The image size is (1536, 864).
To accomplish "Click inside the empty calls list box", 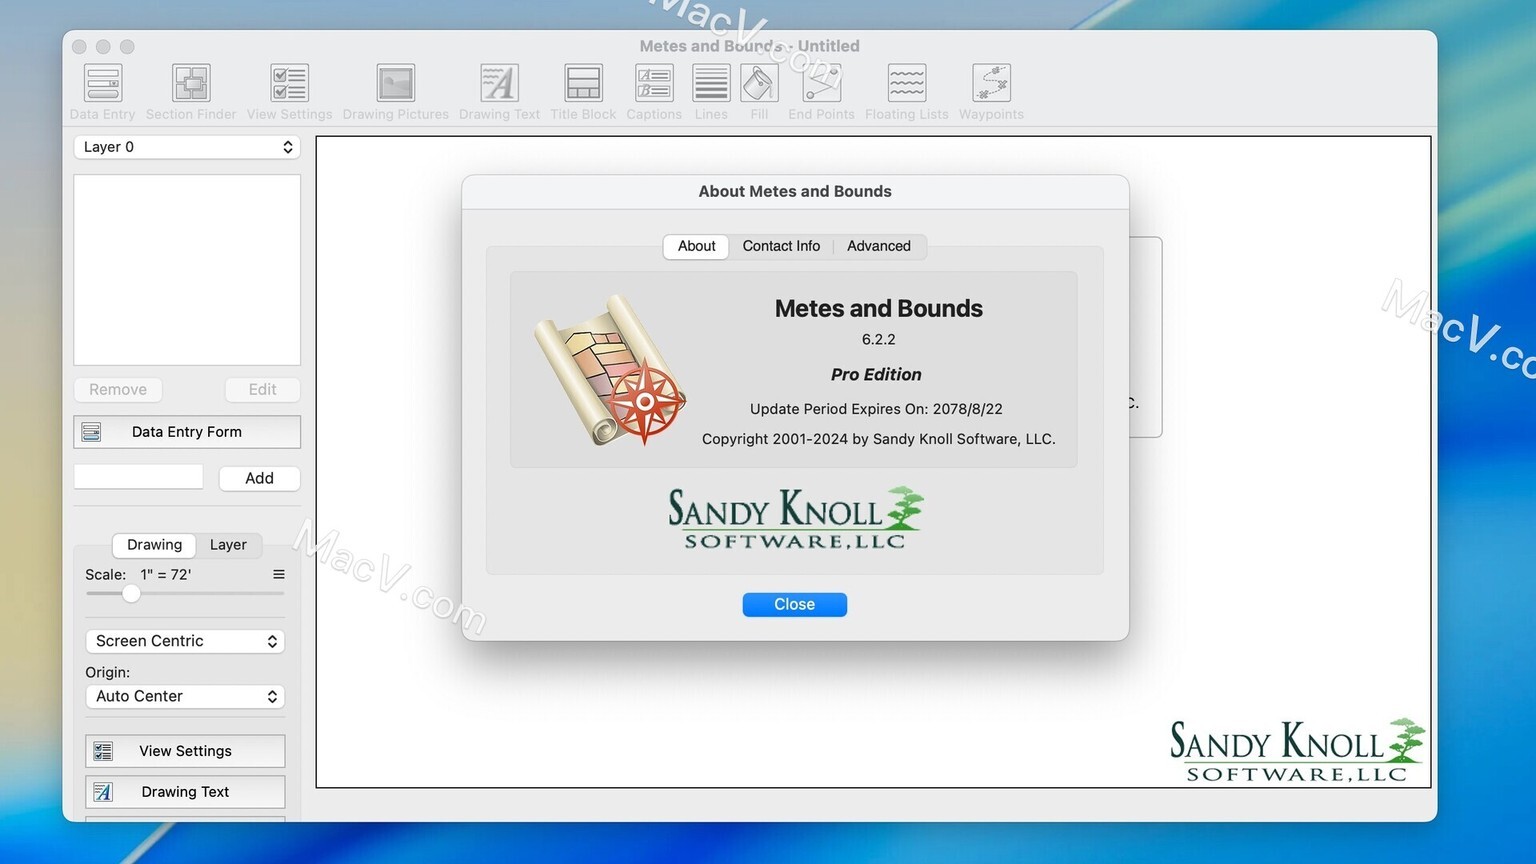I will tap(187, 270).
